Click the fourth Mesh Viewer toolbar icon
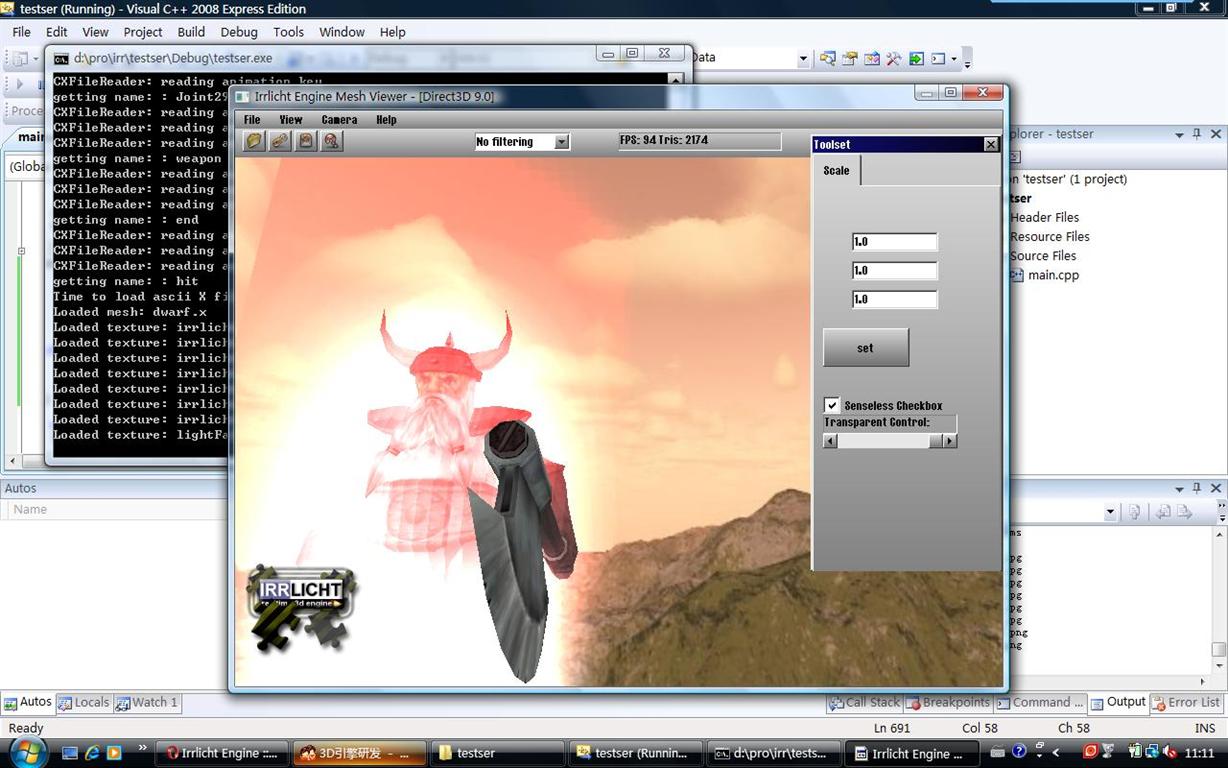1228x768 pixels. 332,141
